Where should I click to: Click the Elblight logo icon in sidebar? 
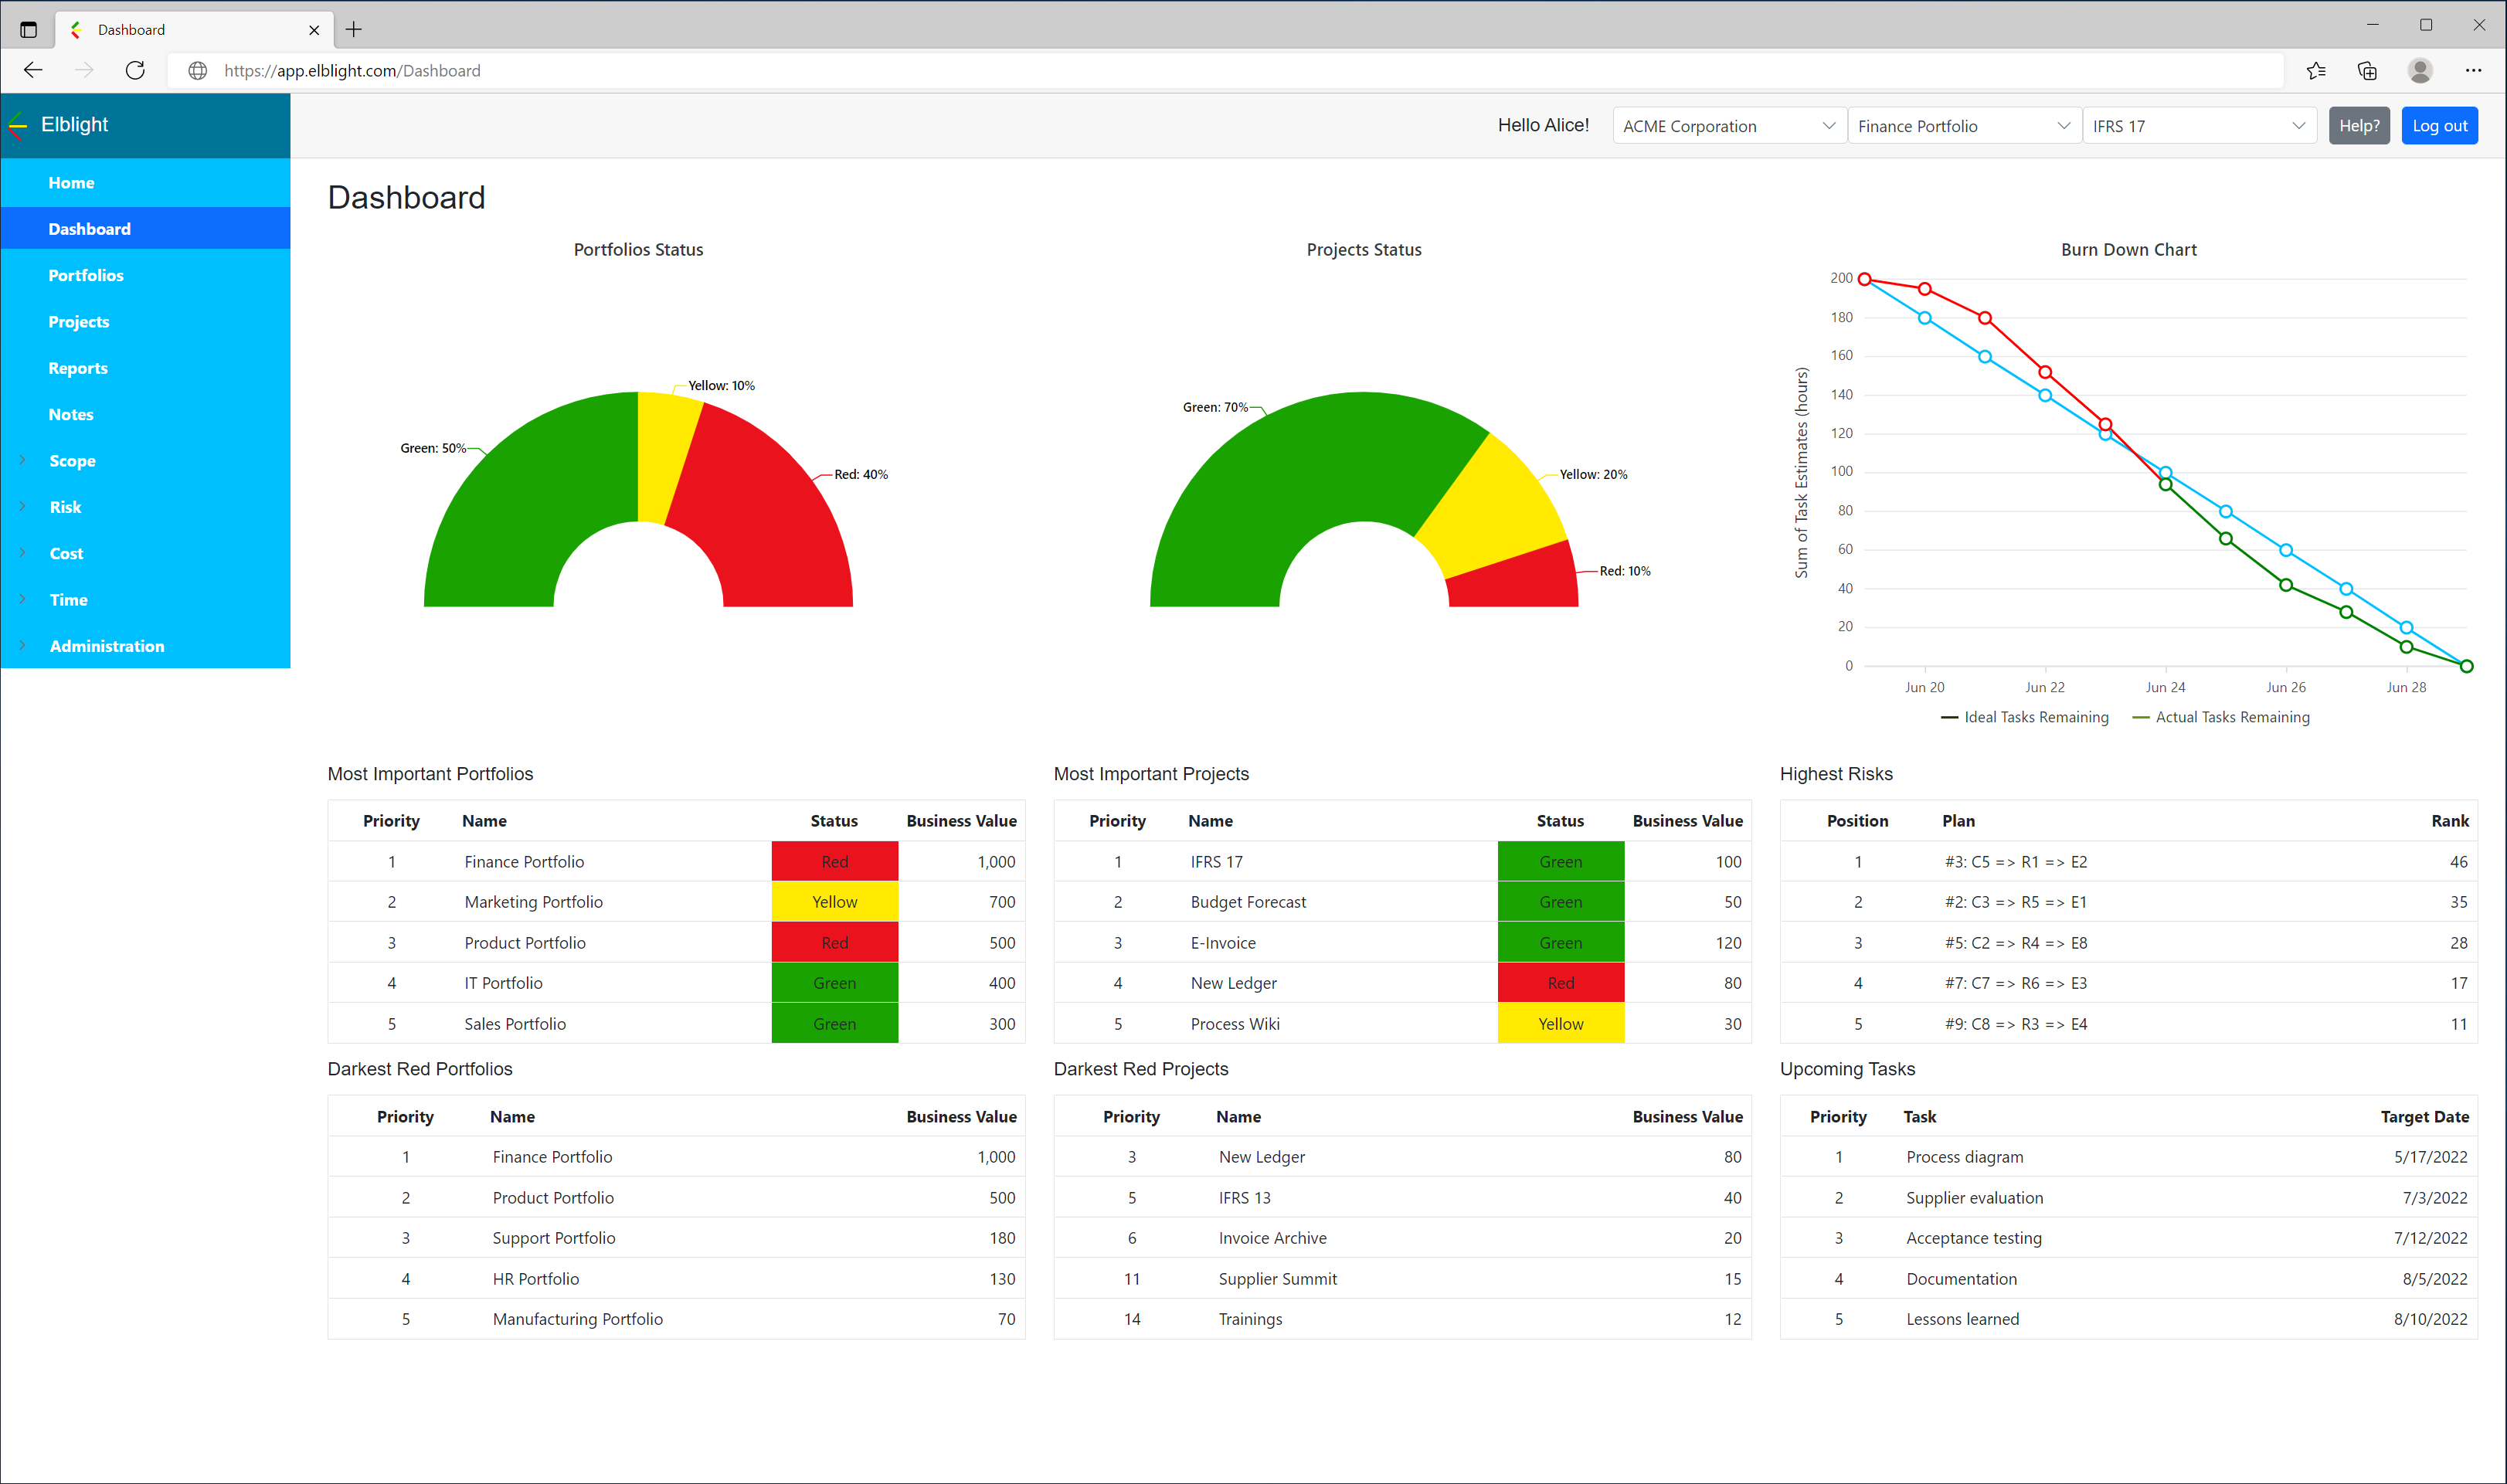tap(17, 125)
